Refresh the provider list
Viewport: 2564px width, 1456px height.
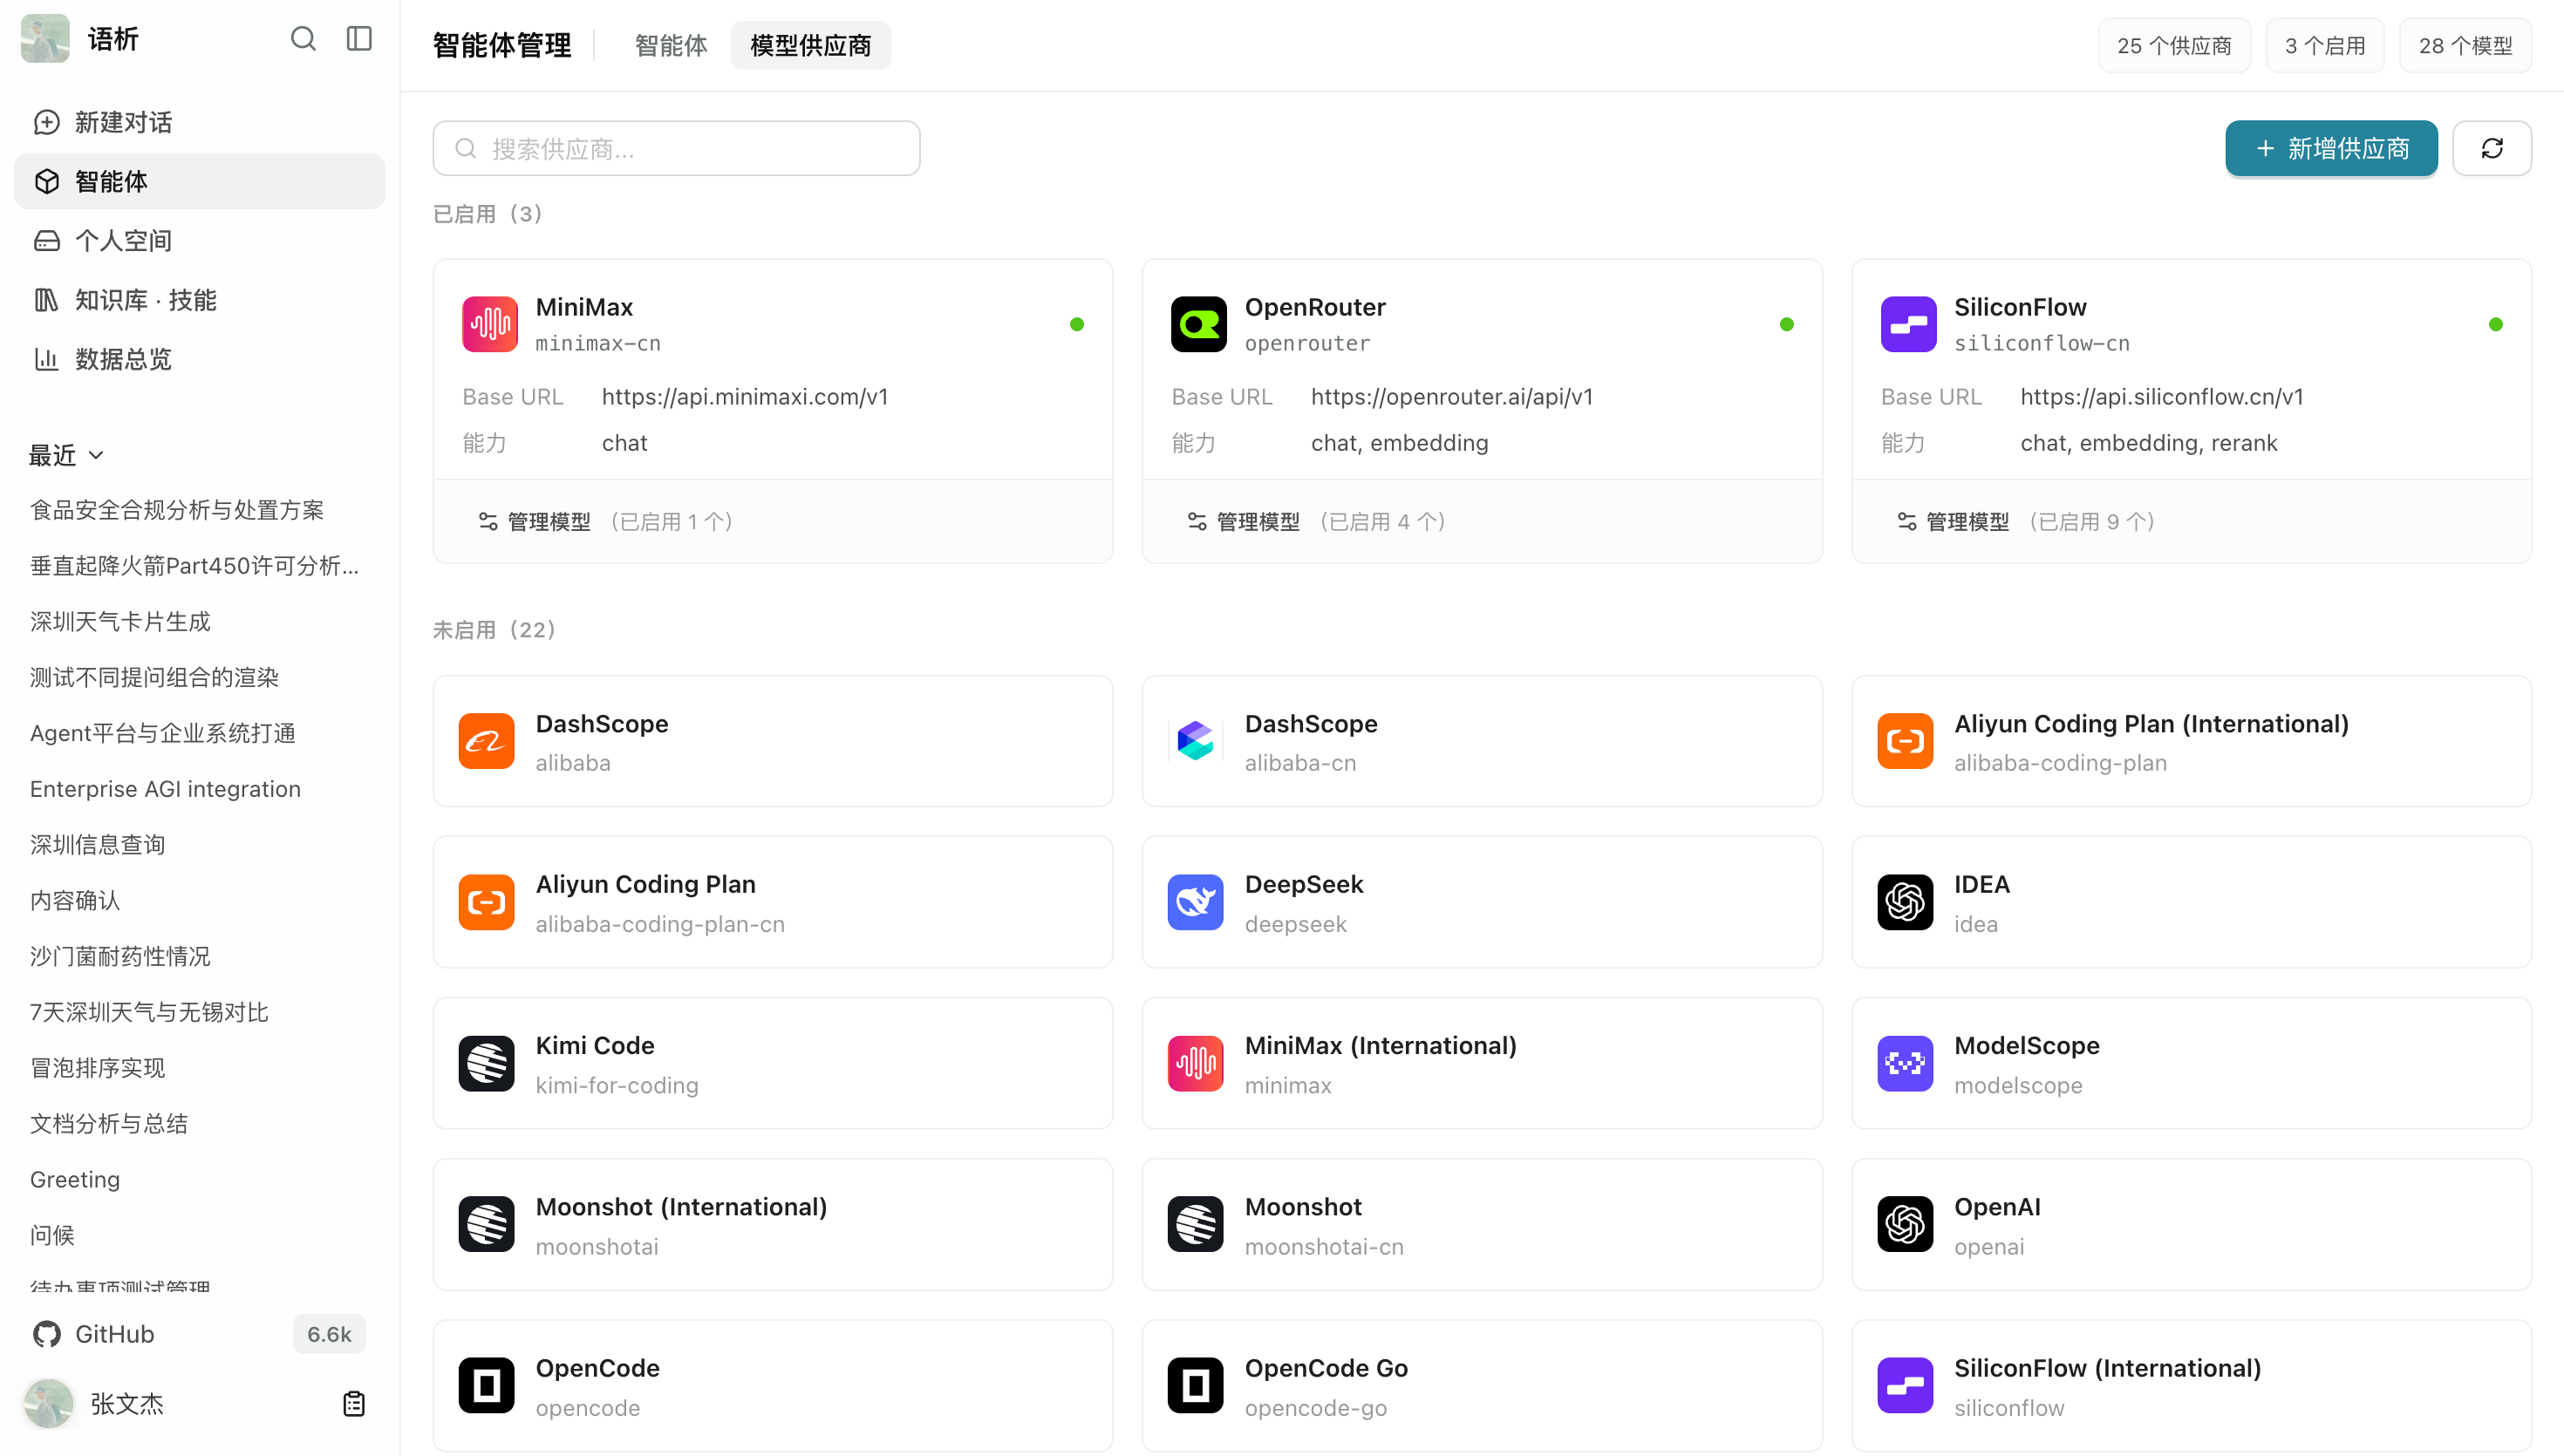click(2492, 149)
